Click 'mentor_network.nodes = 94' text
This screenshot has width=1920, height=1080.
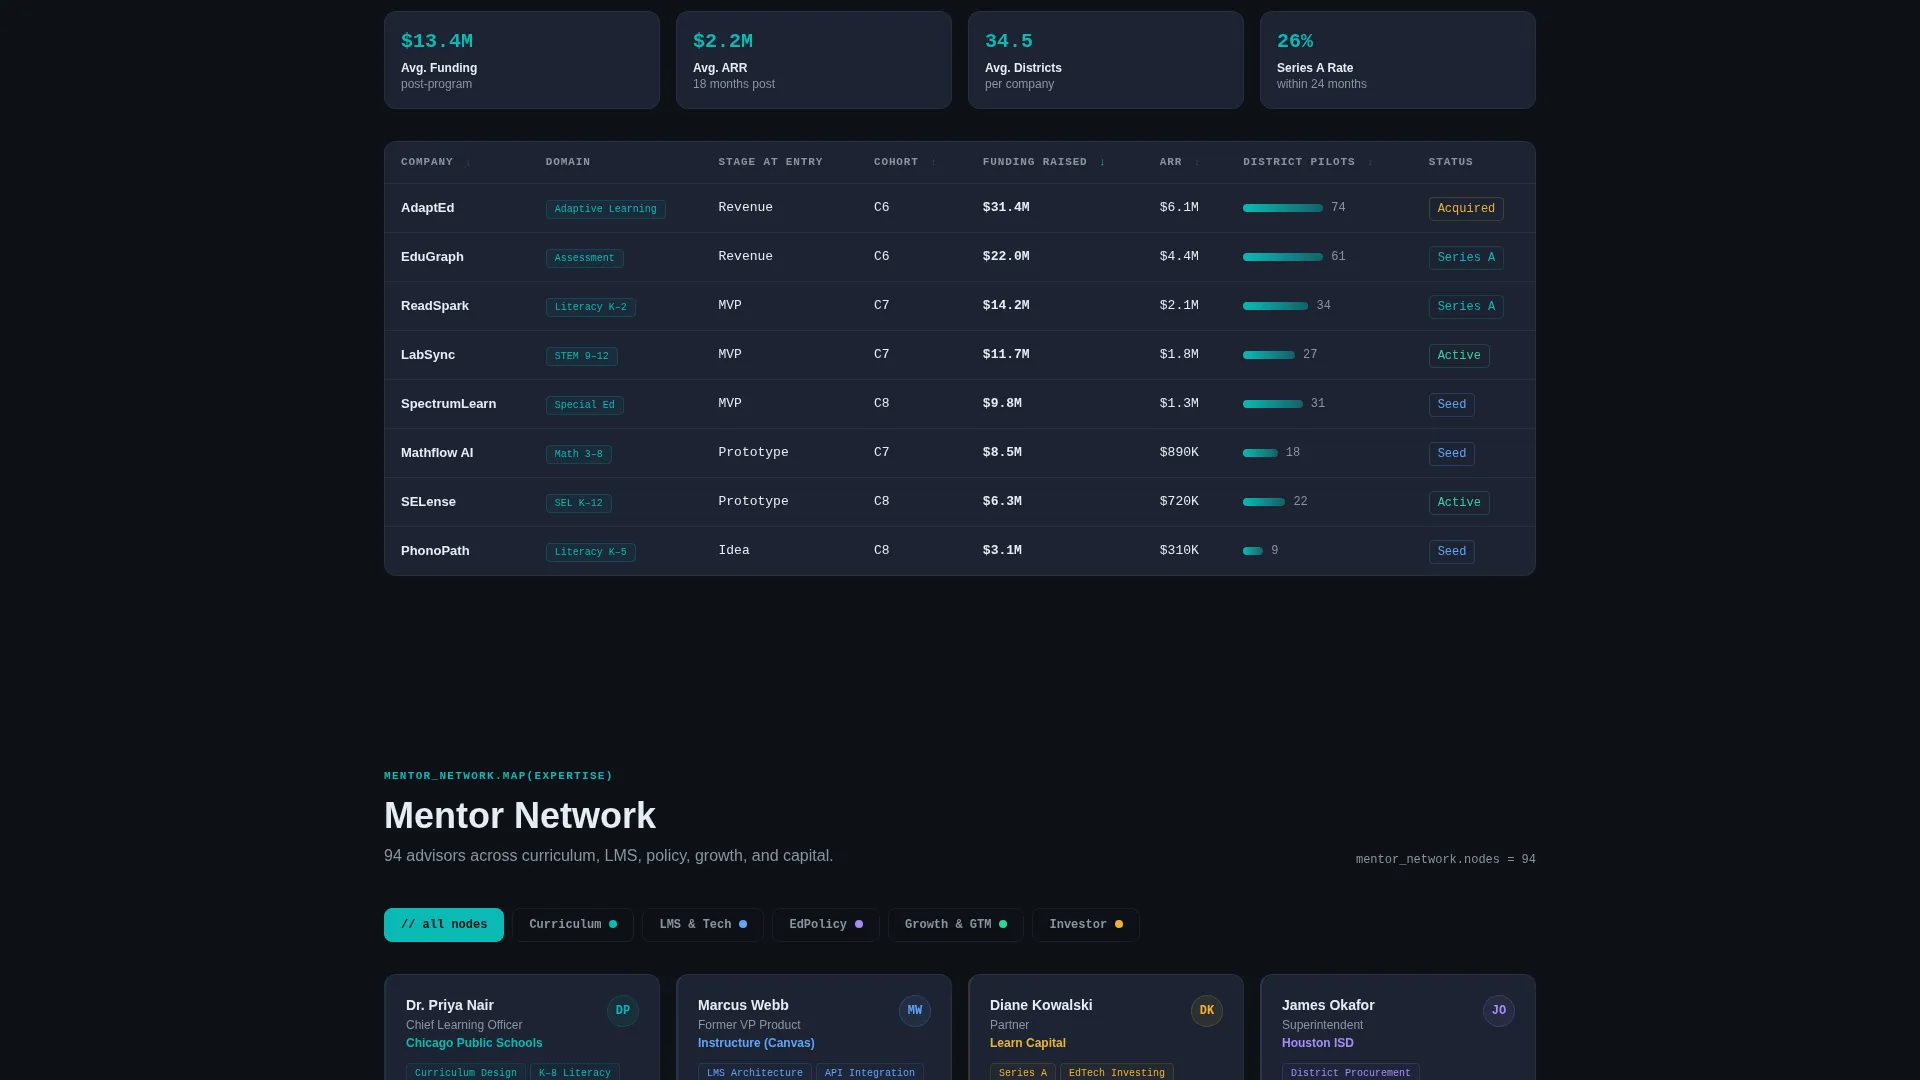[x=1446, y=860]
